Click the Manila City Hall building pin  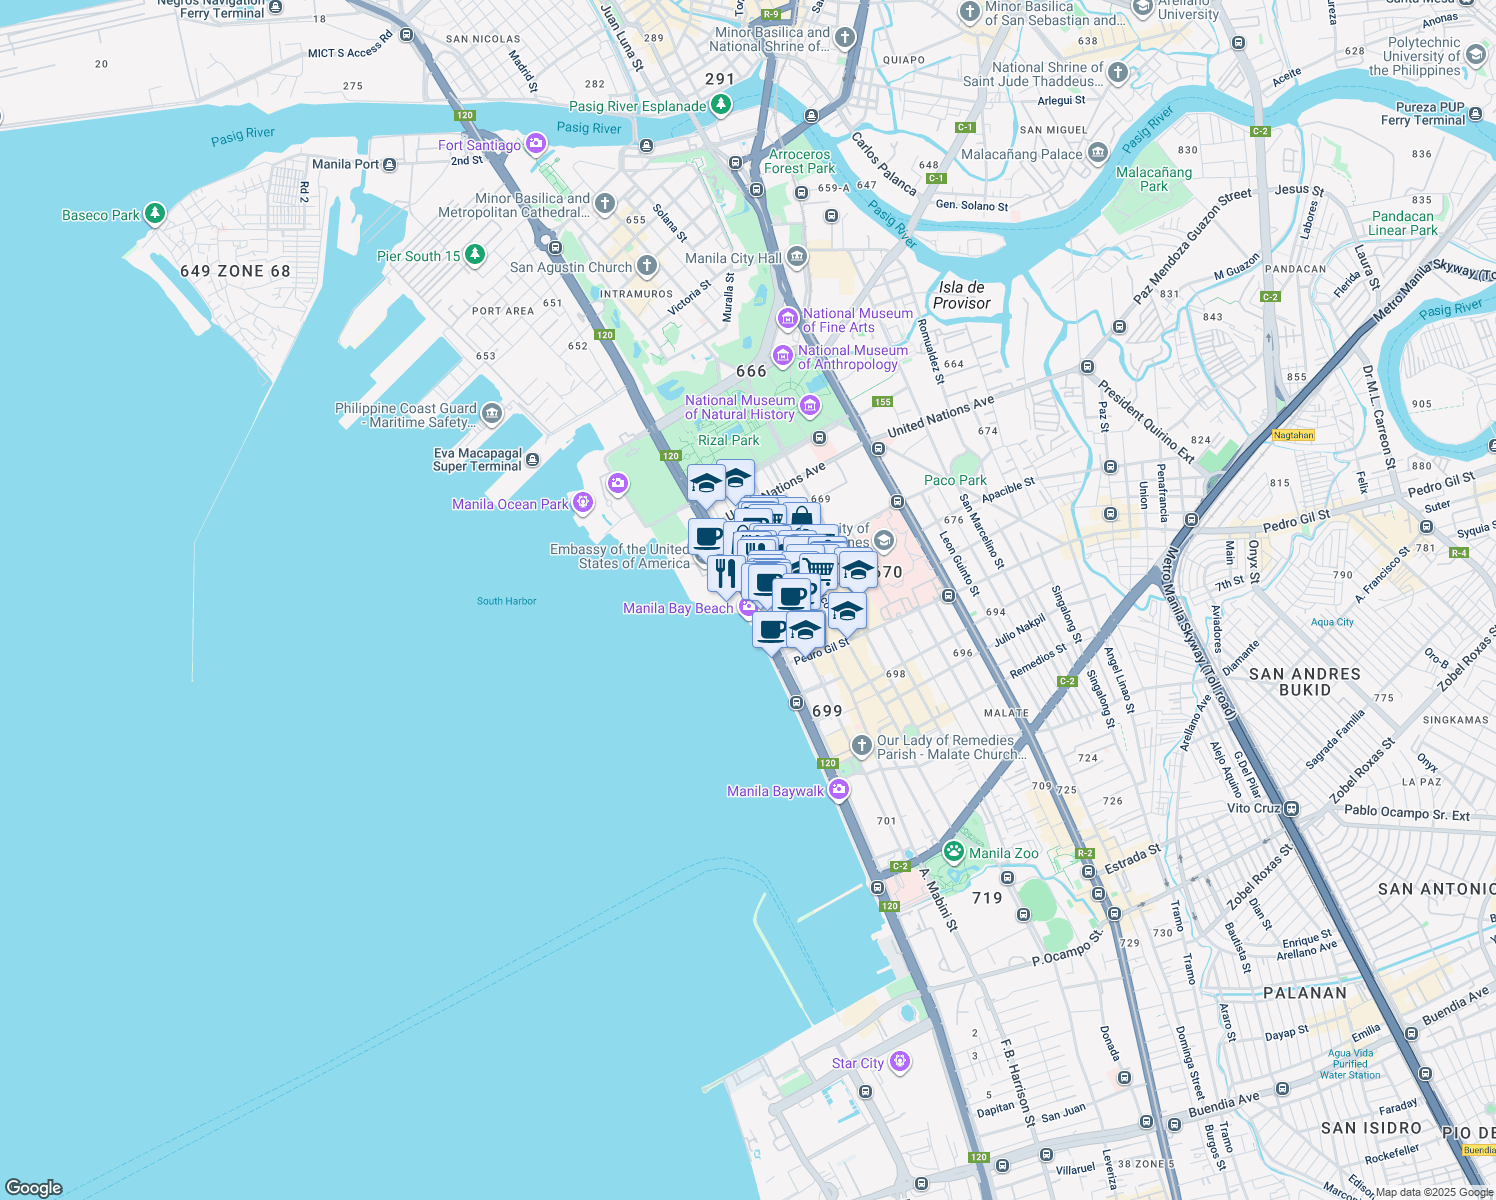[797, 257]
